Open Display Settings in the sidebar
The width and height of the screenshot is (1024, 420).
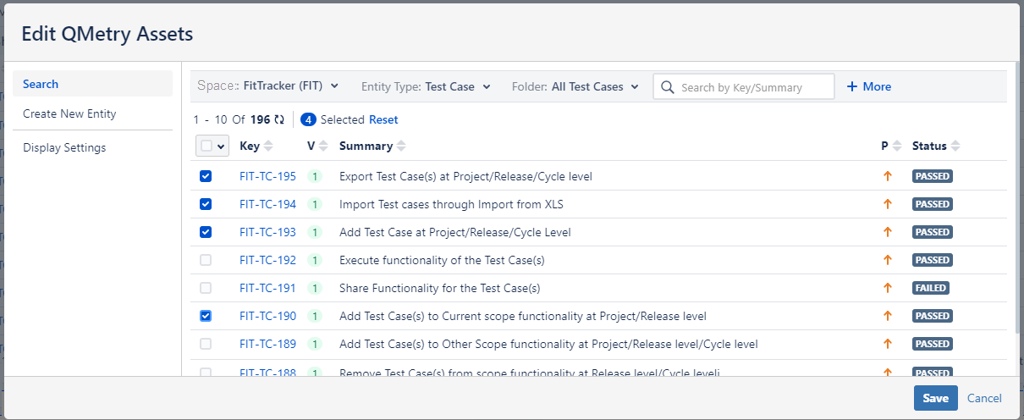(x=64, y=148)
